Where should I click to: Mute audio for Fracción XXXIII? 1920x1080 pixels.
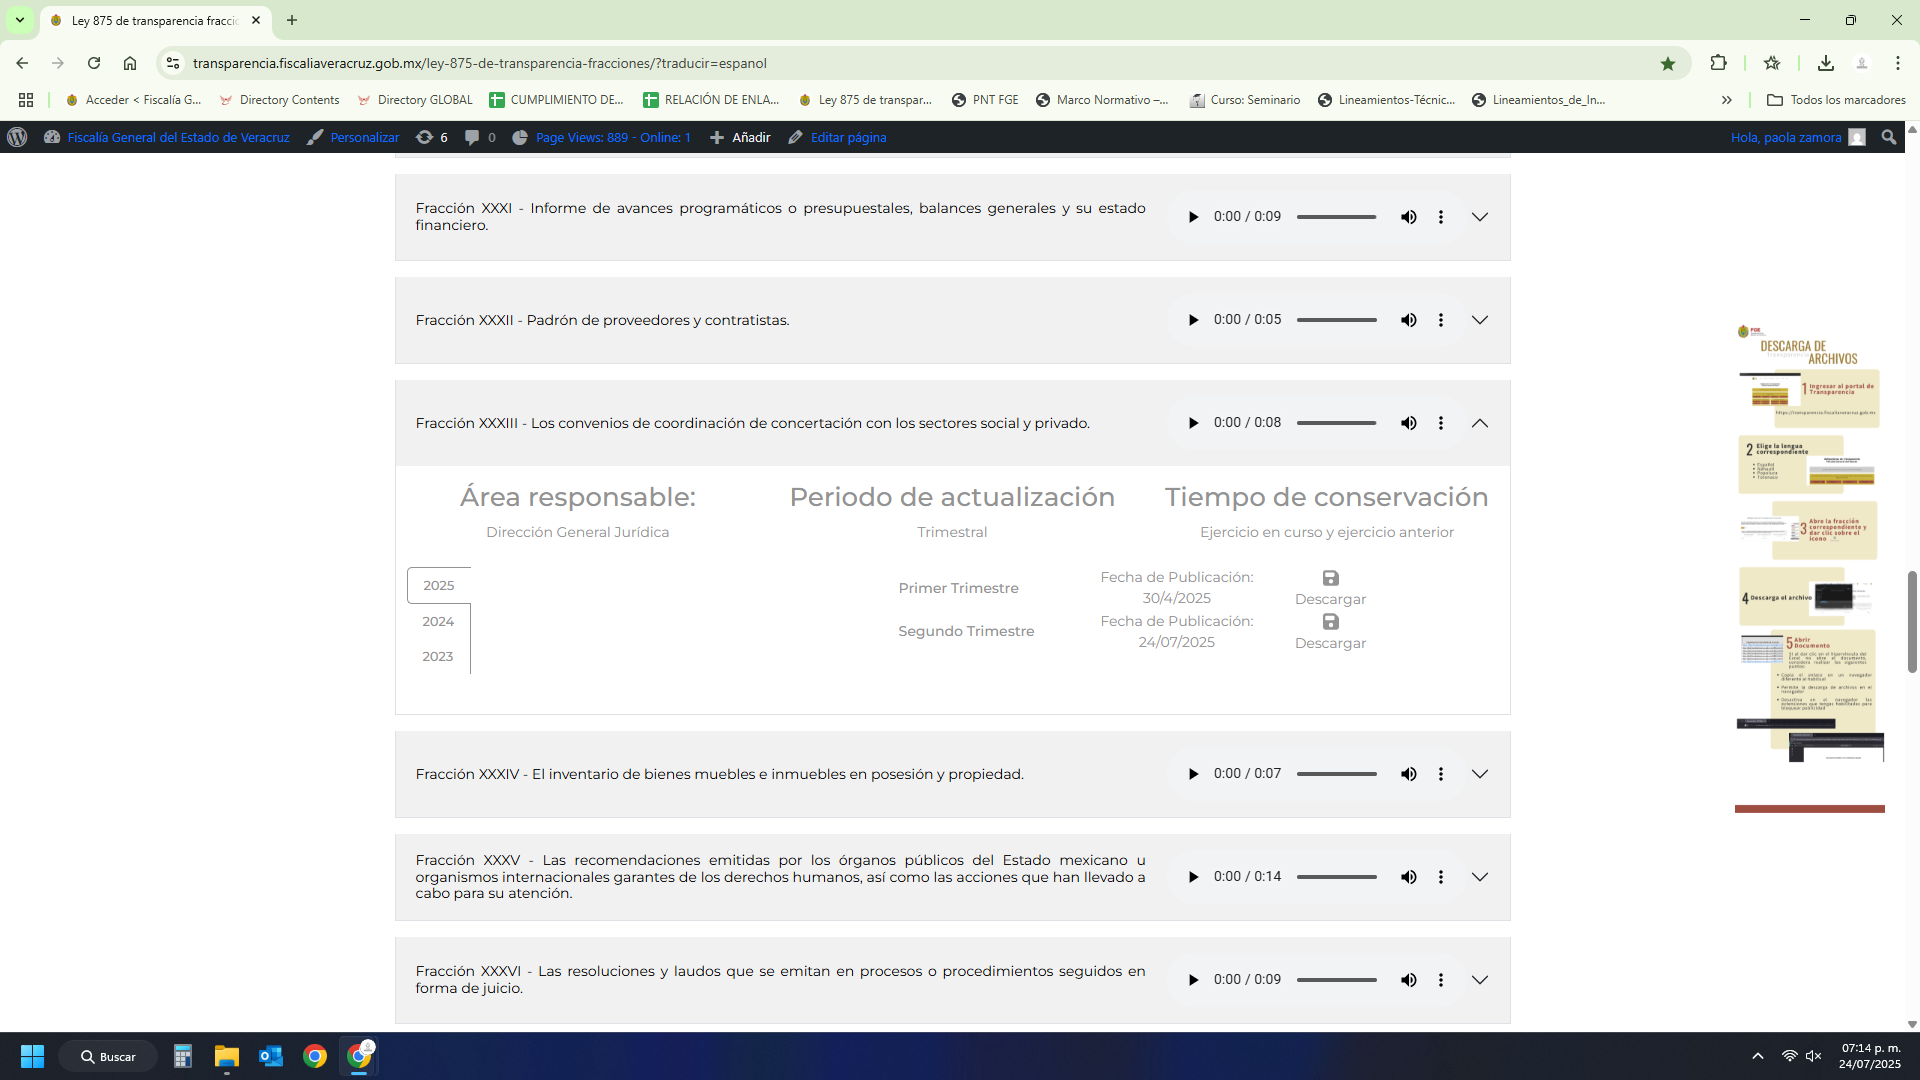1409,423
